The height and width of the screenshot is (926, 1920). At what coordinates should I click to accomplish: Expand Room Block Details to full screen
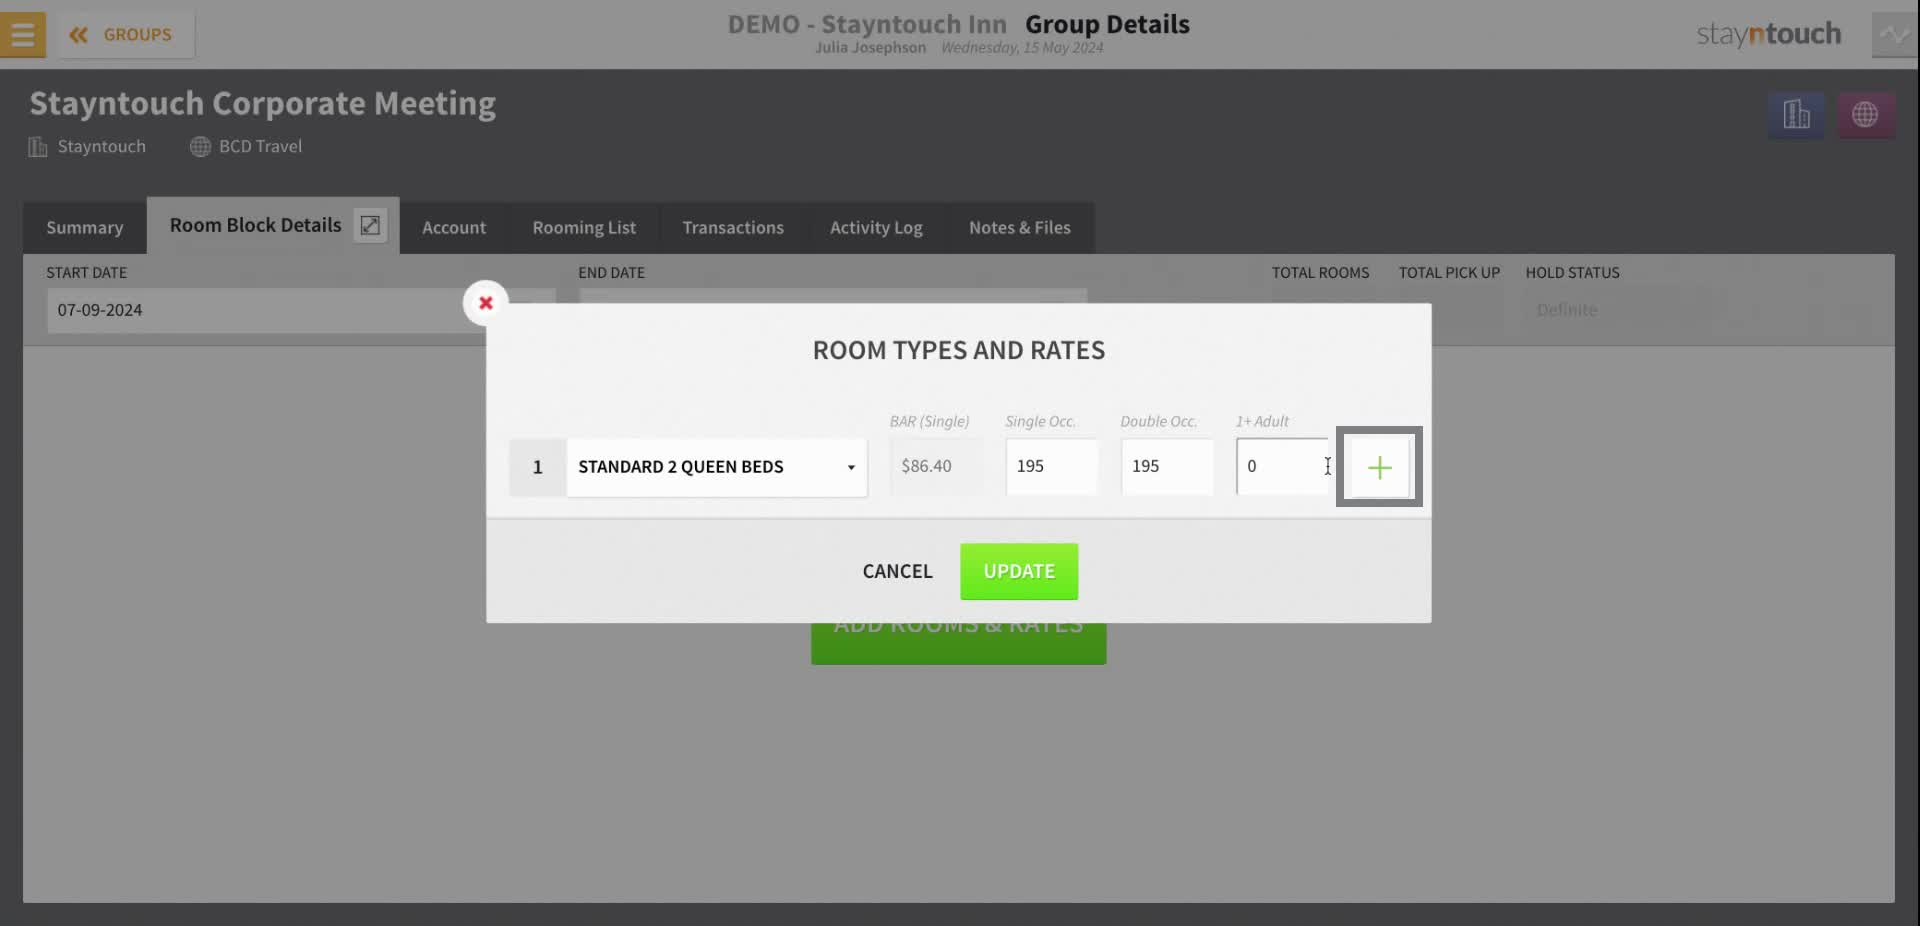point(370,225)
